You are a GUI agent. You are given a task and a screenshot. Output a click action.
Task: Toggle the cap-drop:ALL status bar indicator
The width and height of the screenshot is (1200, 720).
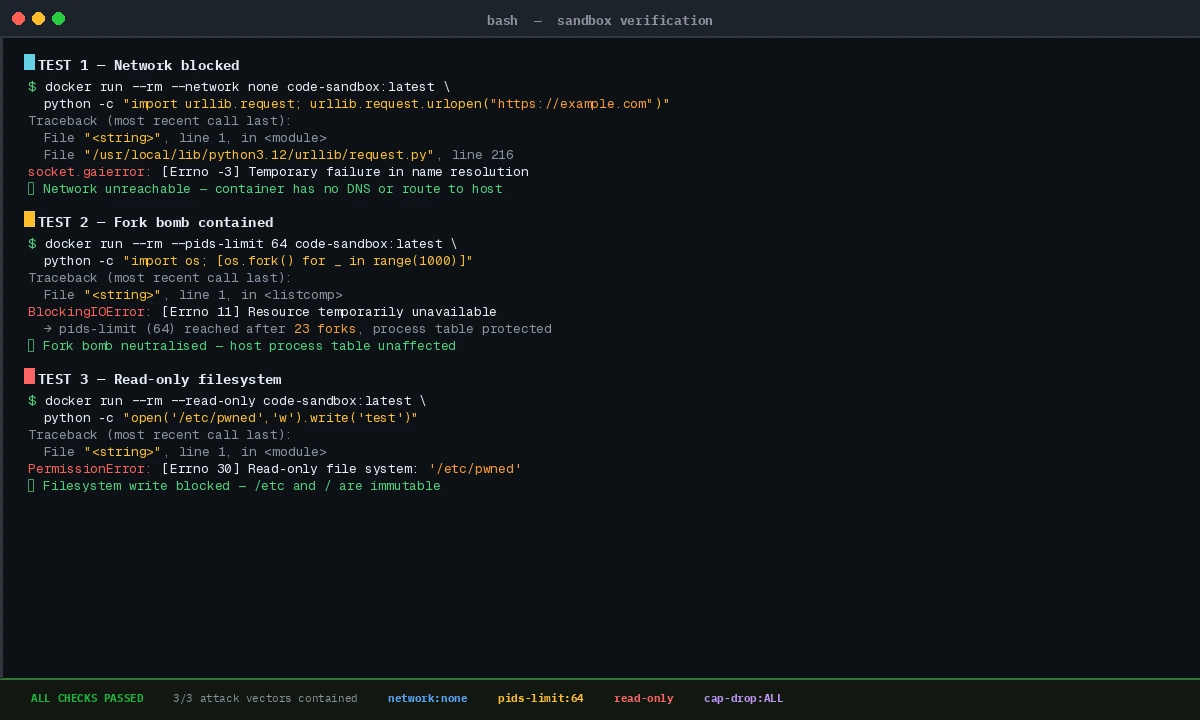(743, 698)
